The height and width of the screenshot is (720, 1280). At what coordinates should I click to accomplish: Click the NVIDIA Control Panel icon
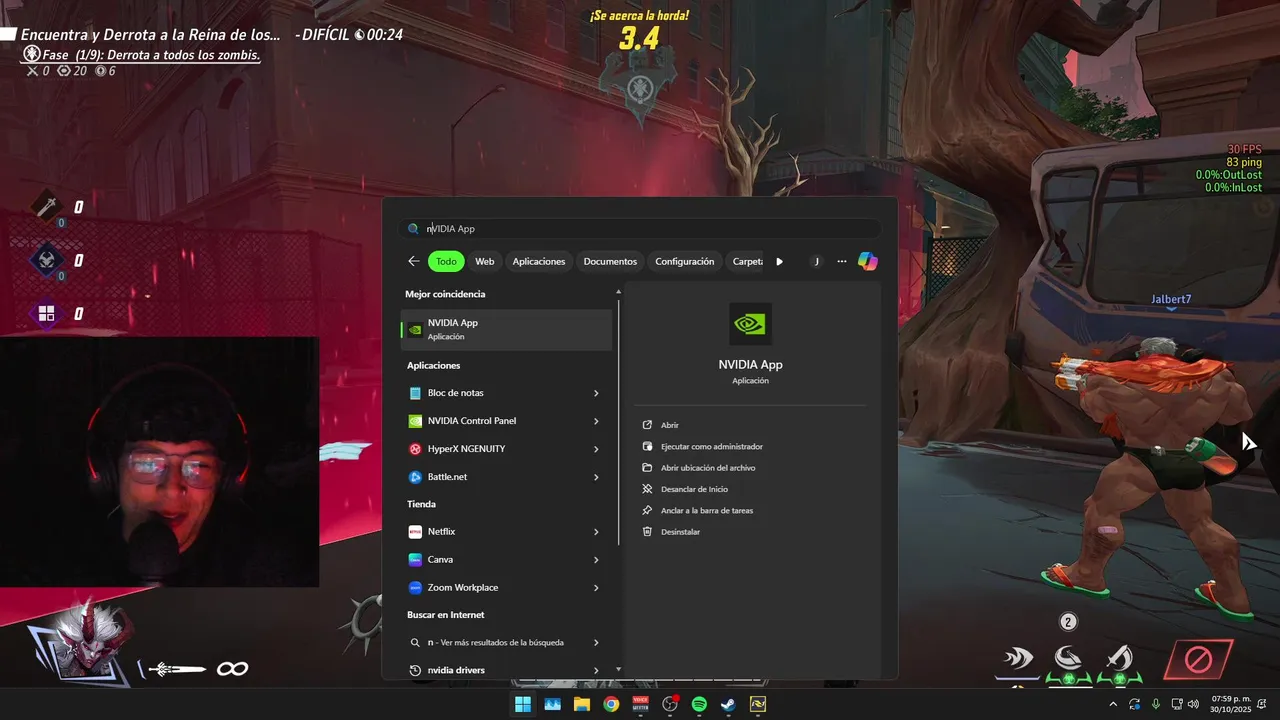416,421
